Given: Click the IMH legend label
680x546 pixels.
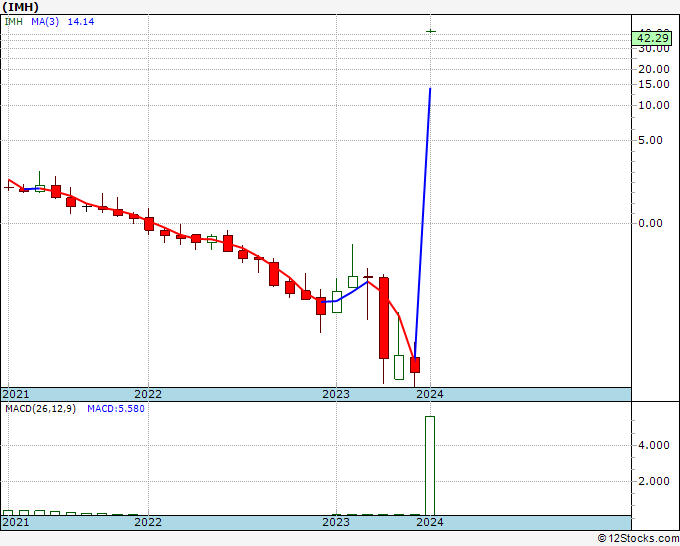Looking at the screenshot, I should (x=13, y=21).
